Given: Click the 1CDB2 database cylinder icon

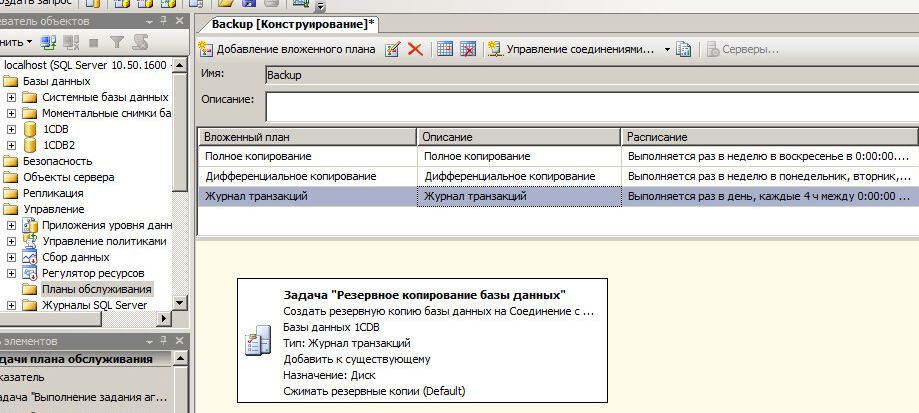Looking at the screenshot, I should pyautogui.click(x=29, y=145).
